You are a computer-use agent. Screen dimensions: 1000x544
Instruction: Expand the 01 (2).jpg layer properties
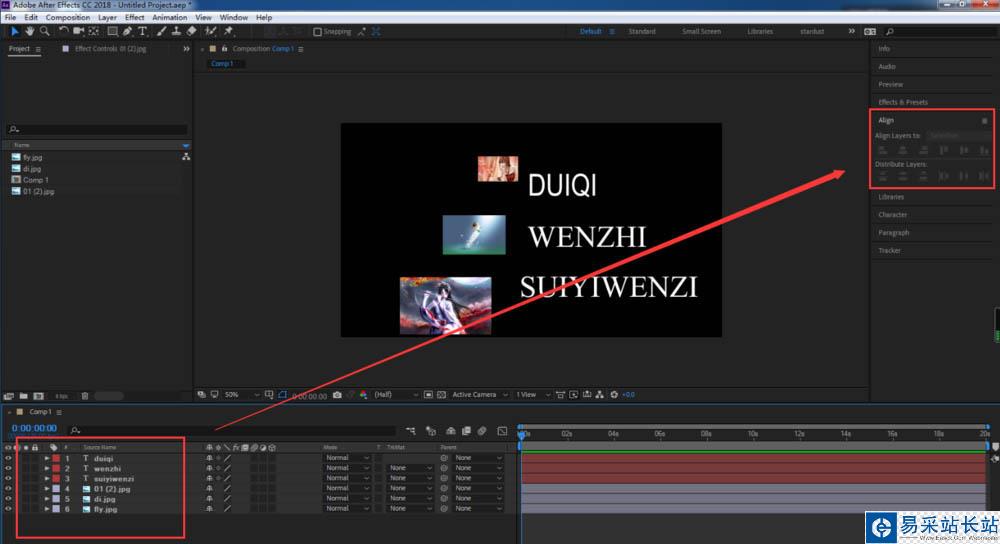[47, 489]
